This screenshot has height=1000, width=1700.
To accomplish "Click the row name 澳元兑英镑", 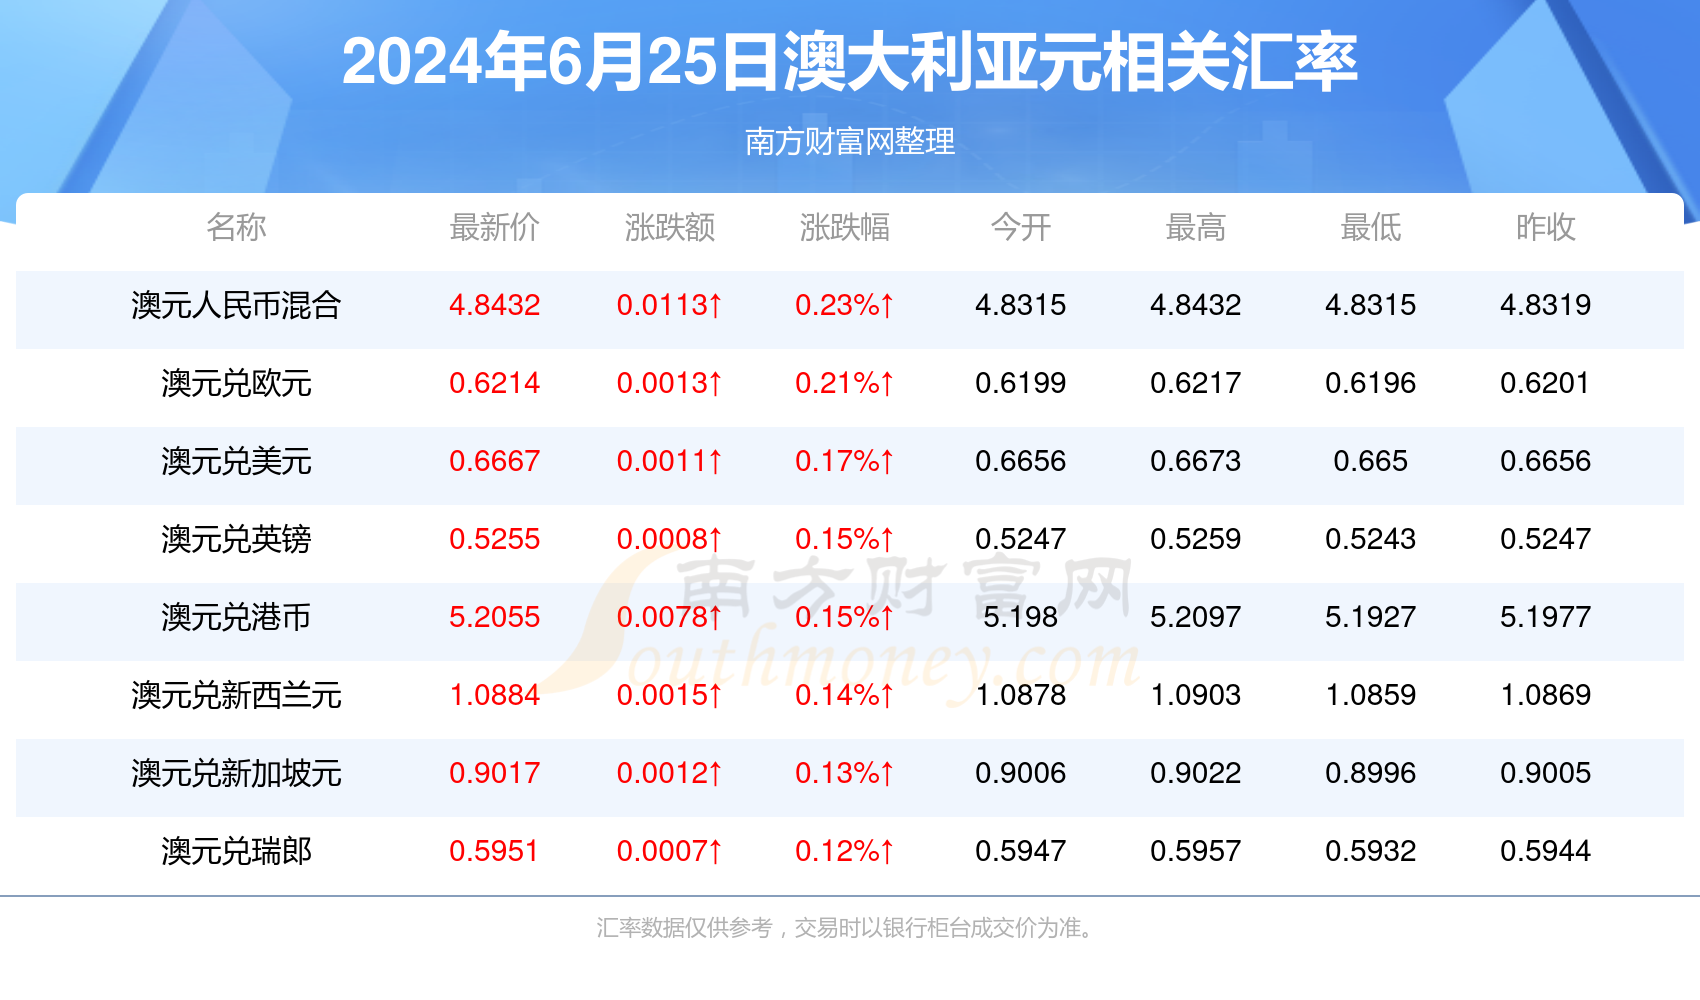I will (236, 539).
